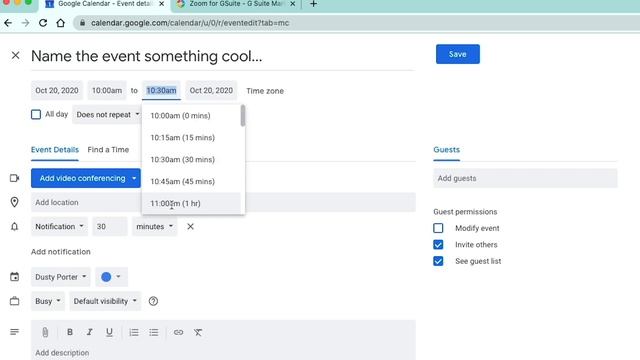Insert a numbered list
640x360 pixels.
(x=134, y=332)
